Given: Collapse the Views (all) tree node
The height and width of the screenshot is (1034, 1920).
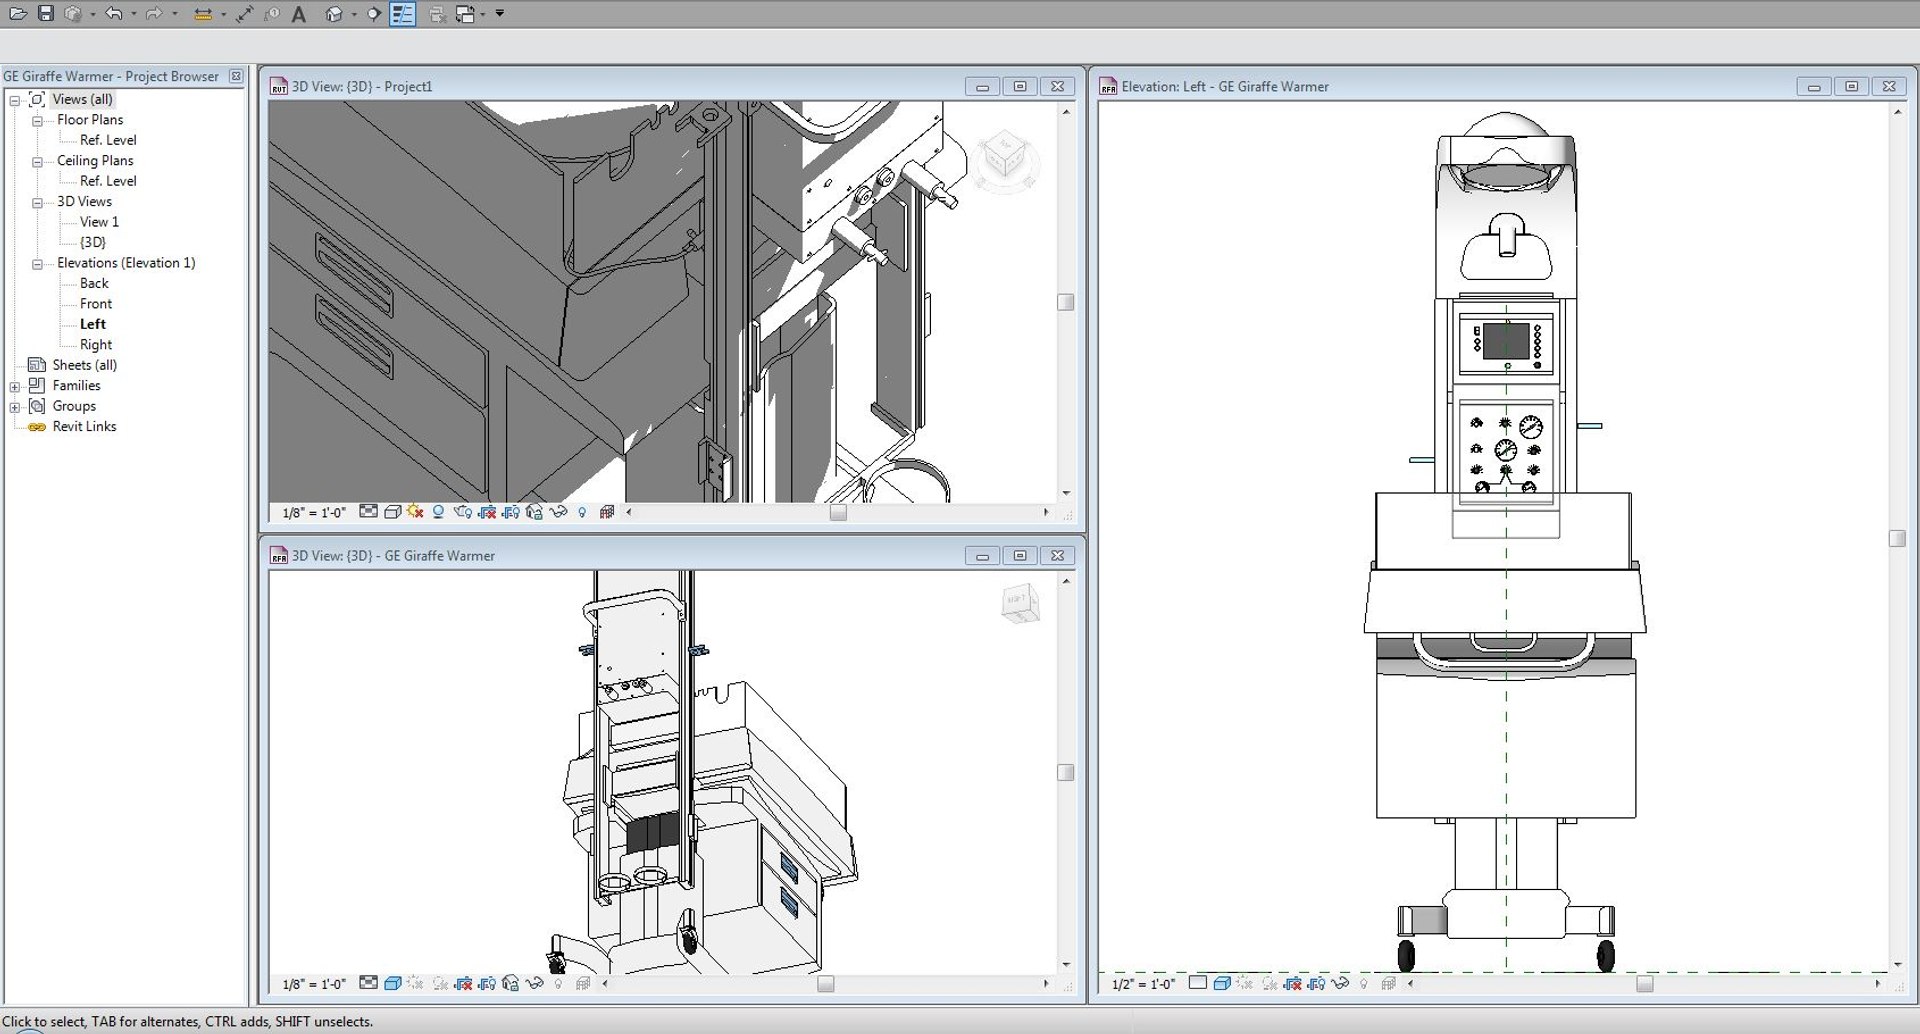Looking at the screenshot, I should click(15, 100).
